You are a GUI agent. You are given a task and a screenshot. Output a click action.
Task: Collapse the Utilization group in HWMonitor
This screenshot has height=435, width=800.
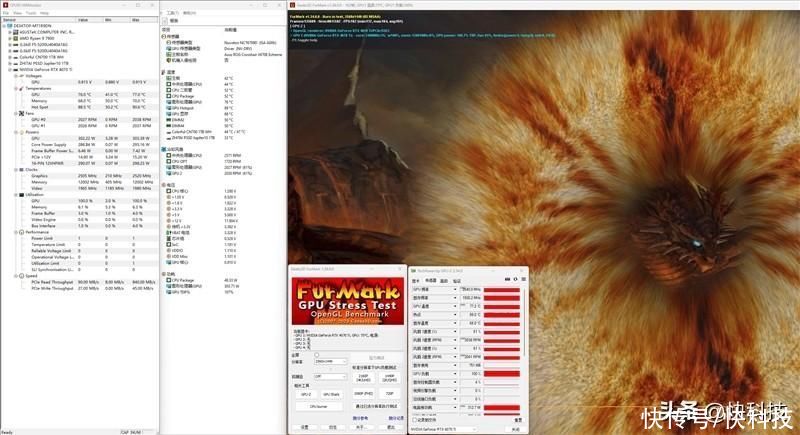tap(16, 195)
